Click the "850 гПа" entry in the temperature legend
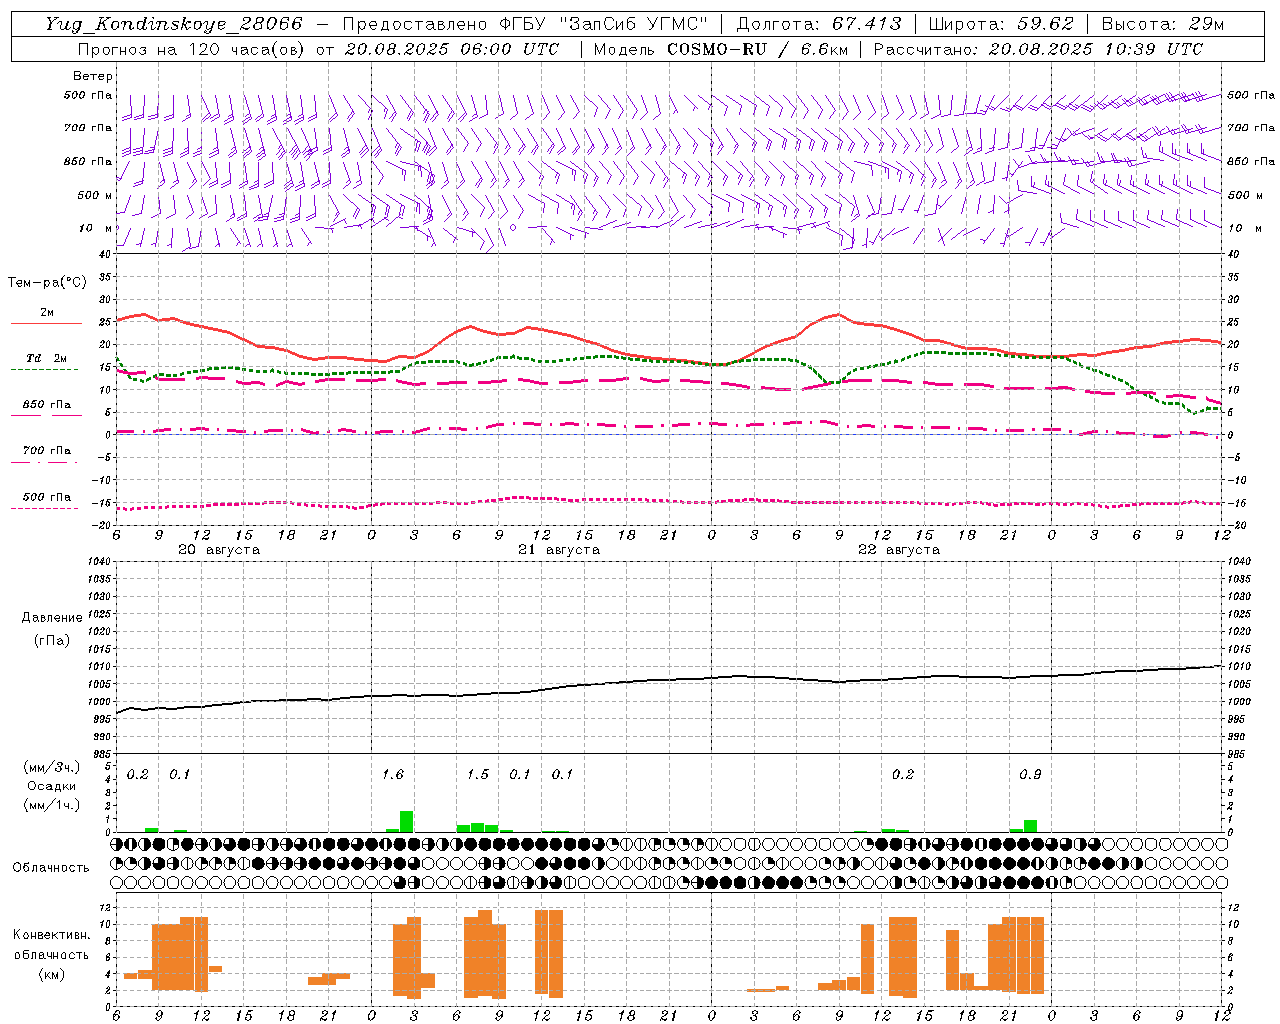The width and height of the screenshot is (1280, 1024). 46,405
